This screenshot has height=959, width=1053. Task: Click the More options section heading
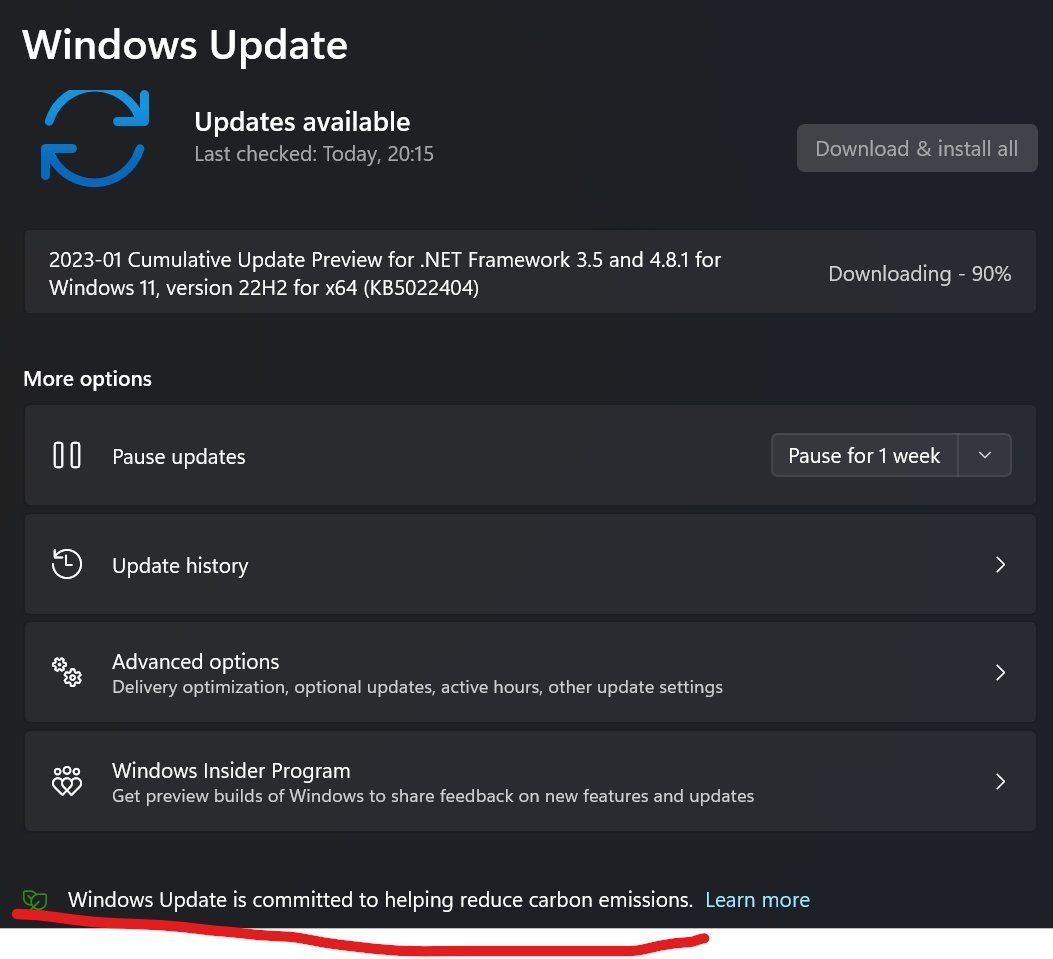pyautogui.click(x=87, y=379)
